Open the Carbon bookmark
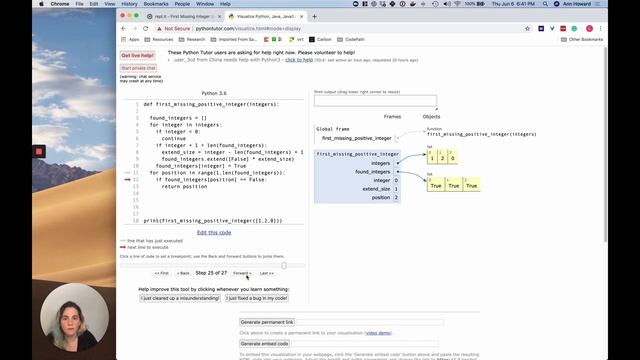This screenshot has height=360, width=640. pyautogui.click(x=320, y=40)
